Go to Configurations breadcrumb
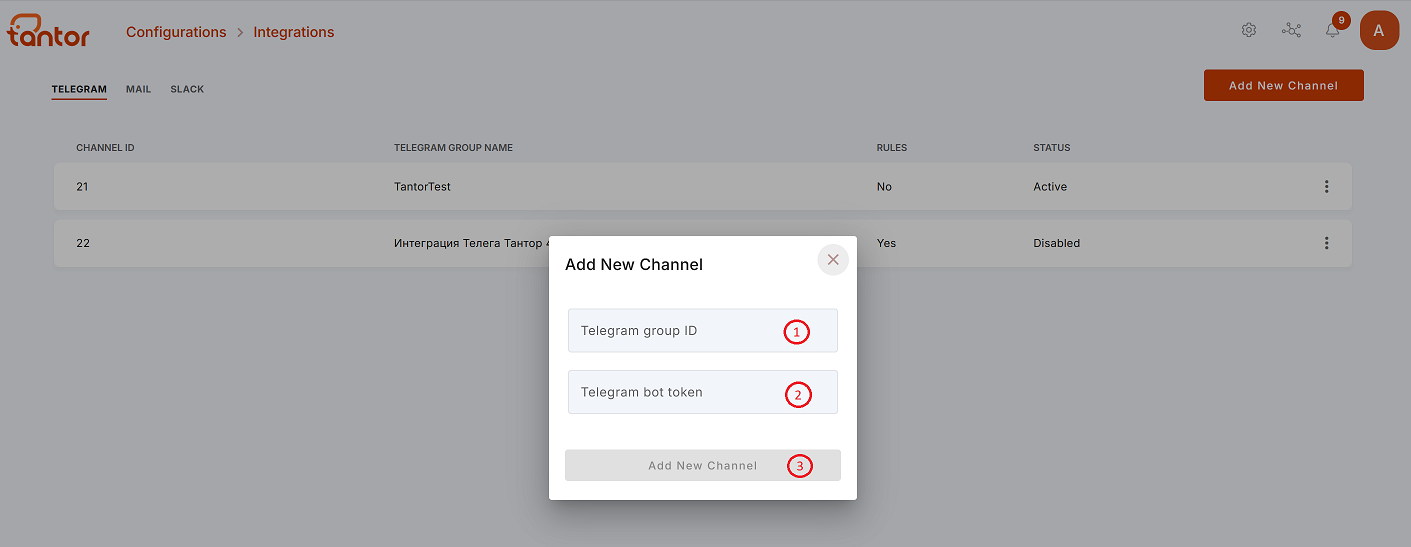 tap(176, 32)
